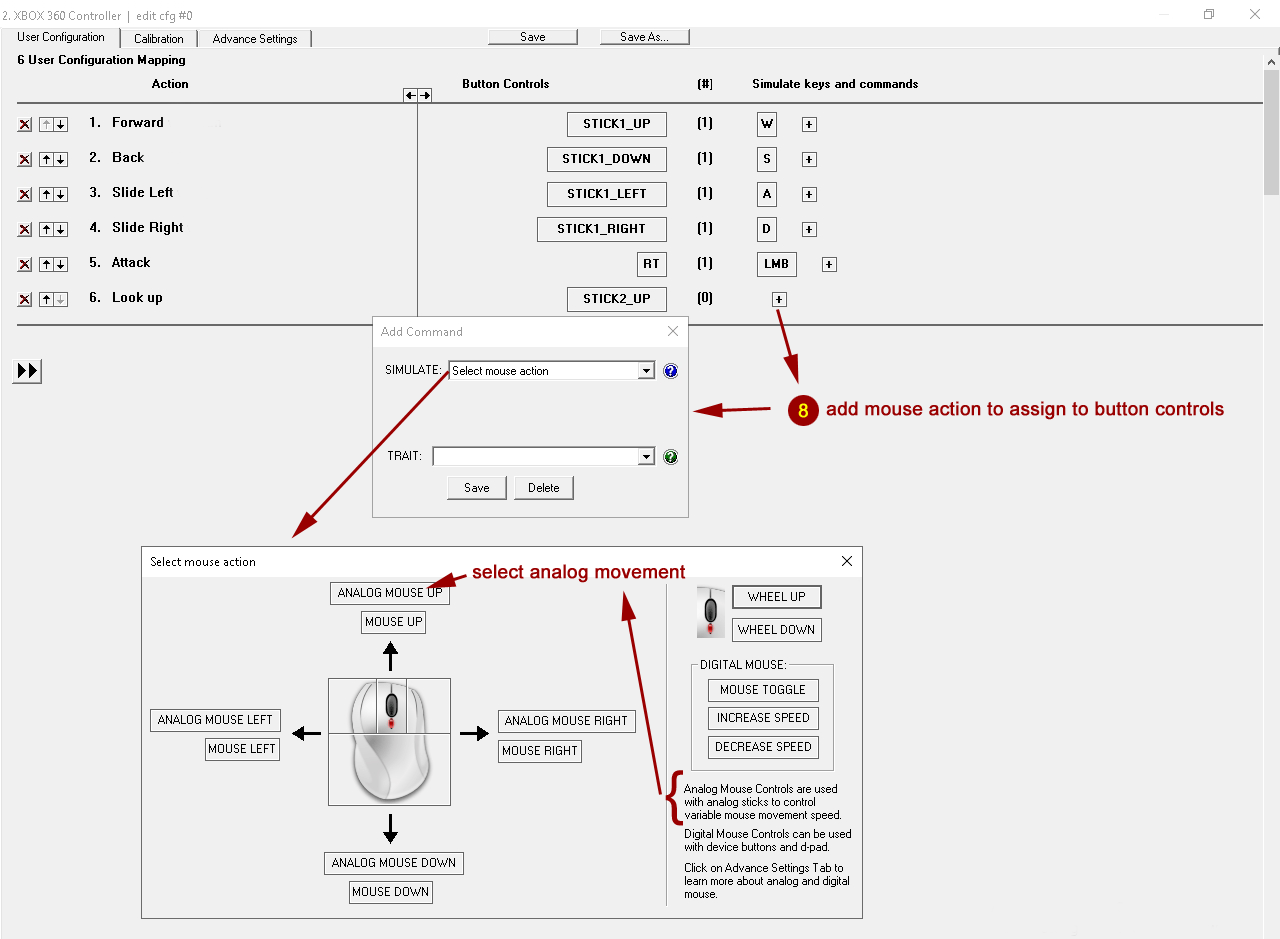Choose the ANALOG MOUSE UP action
The height and width of the screenshot is (939, 1280).
[389, 593]
